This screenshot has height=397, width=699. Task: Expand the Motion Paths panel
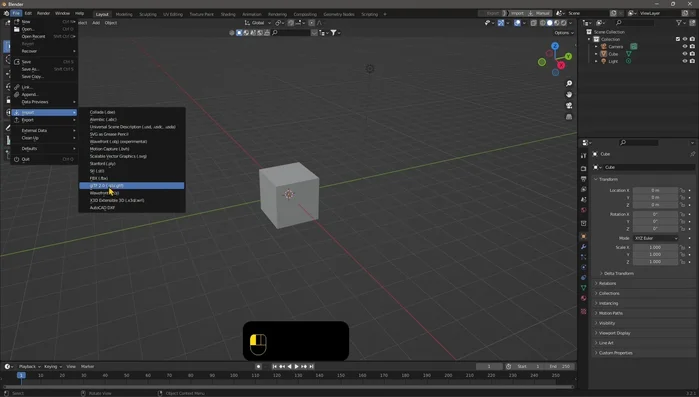coord(610,313)
